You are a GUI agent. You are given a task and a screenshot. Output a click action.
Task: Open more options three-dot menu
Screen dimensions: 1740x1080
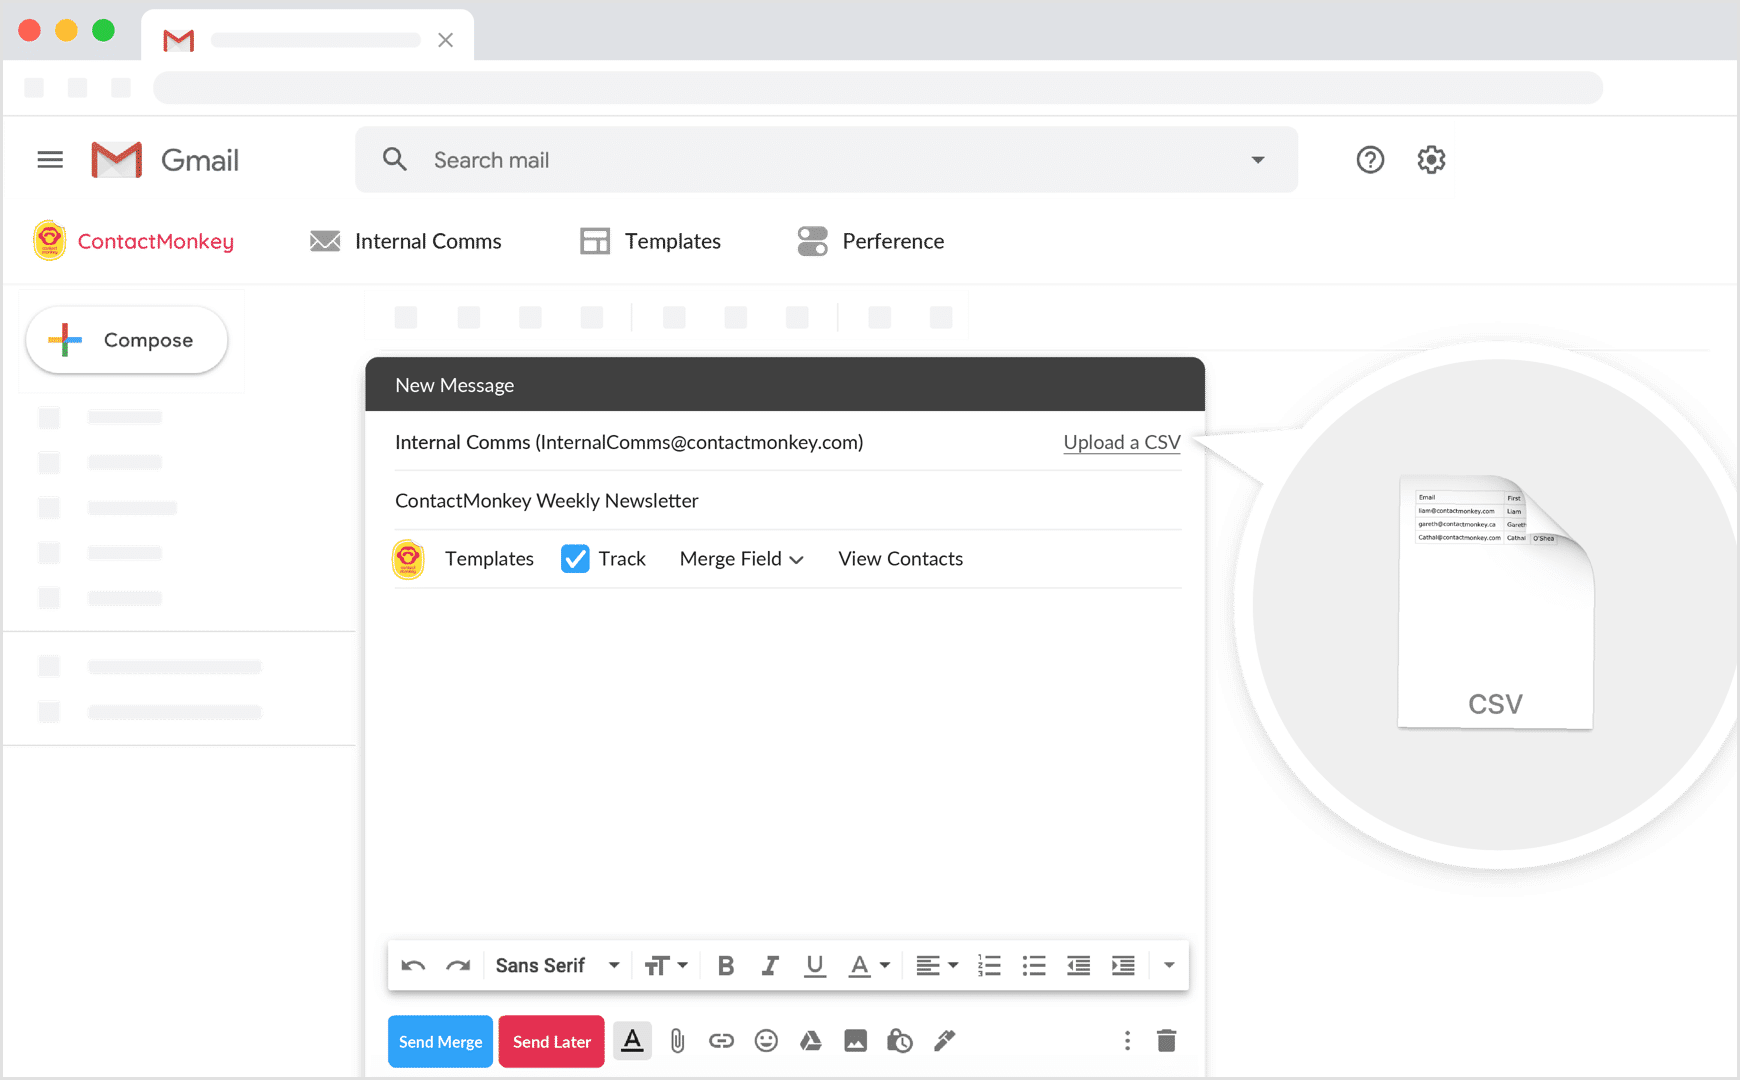point(1127,1041)
